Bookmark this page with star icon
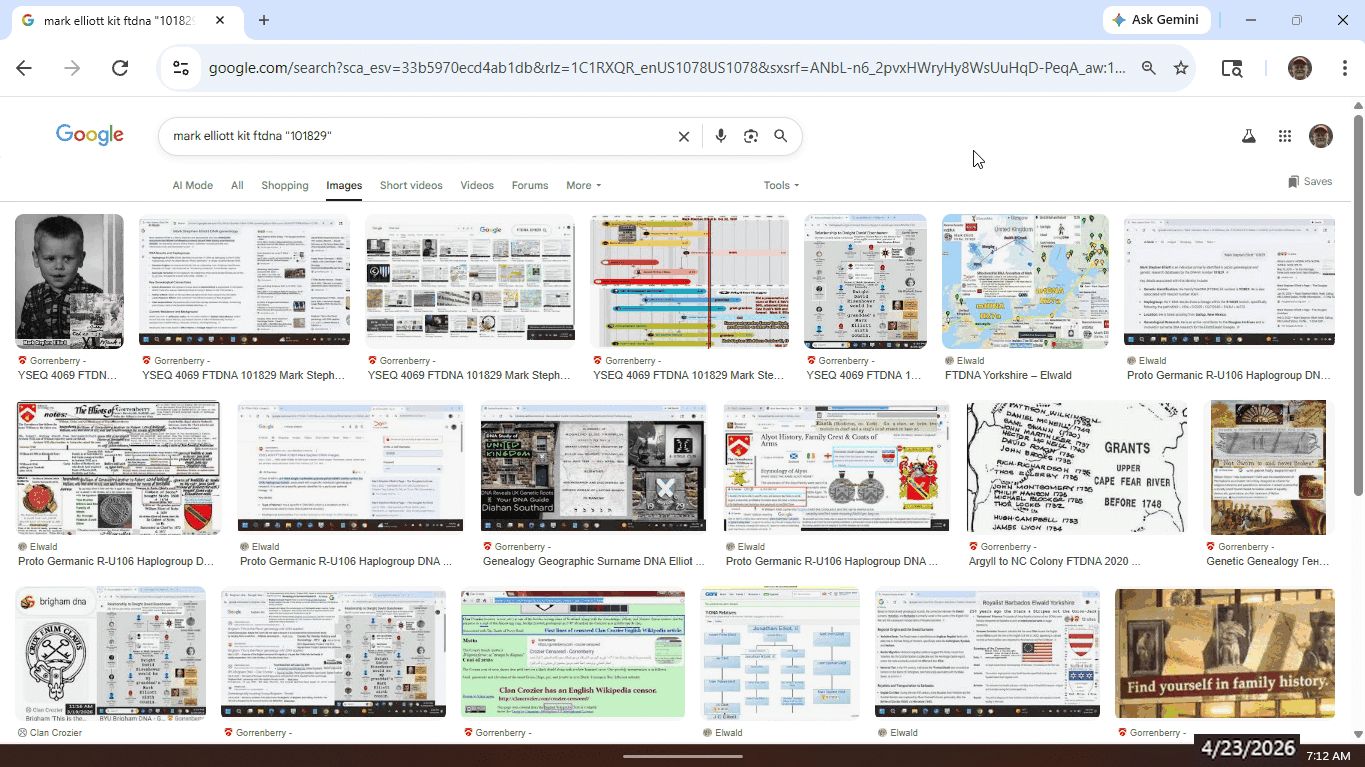 pos(1181,68)
